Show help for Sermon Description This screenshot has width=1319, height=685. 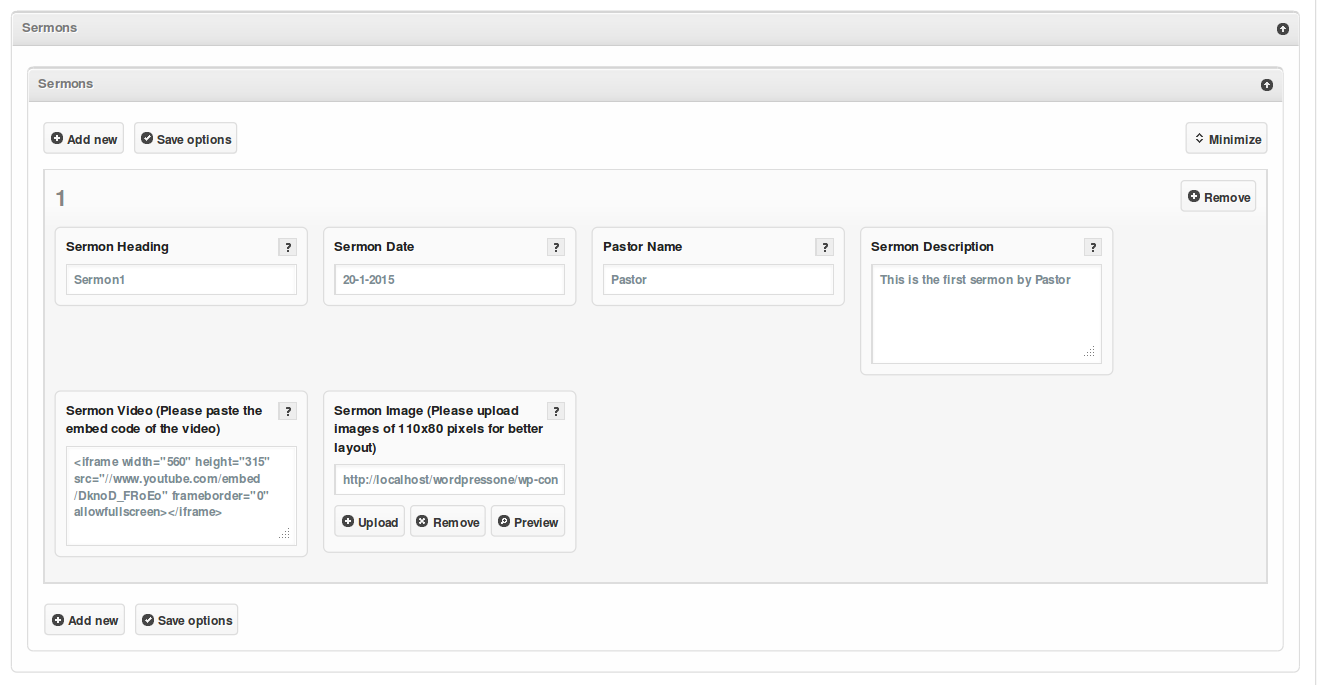(1093, 248)
